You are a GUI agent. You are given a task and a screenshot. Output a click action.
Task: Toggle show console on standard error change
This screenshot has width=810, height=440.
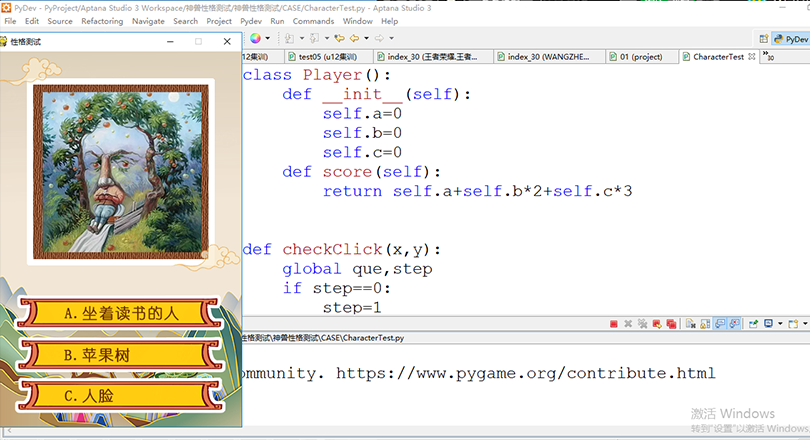click(x=733, y=324)
